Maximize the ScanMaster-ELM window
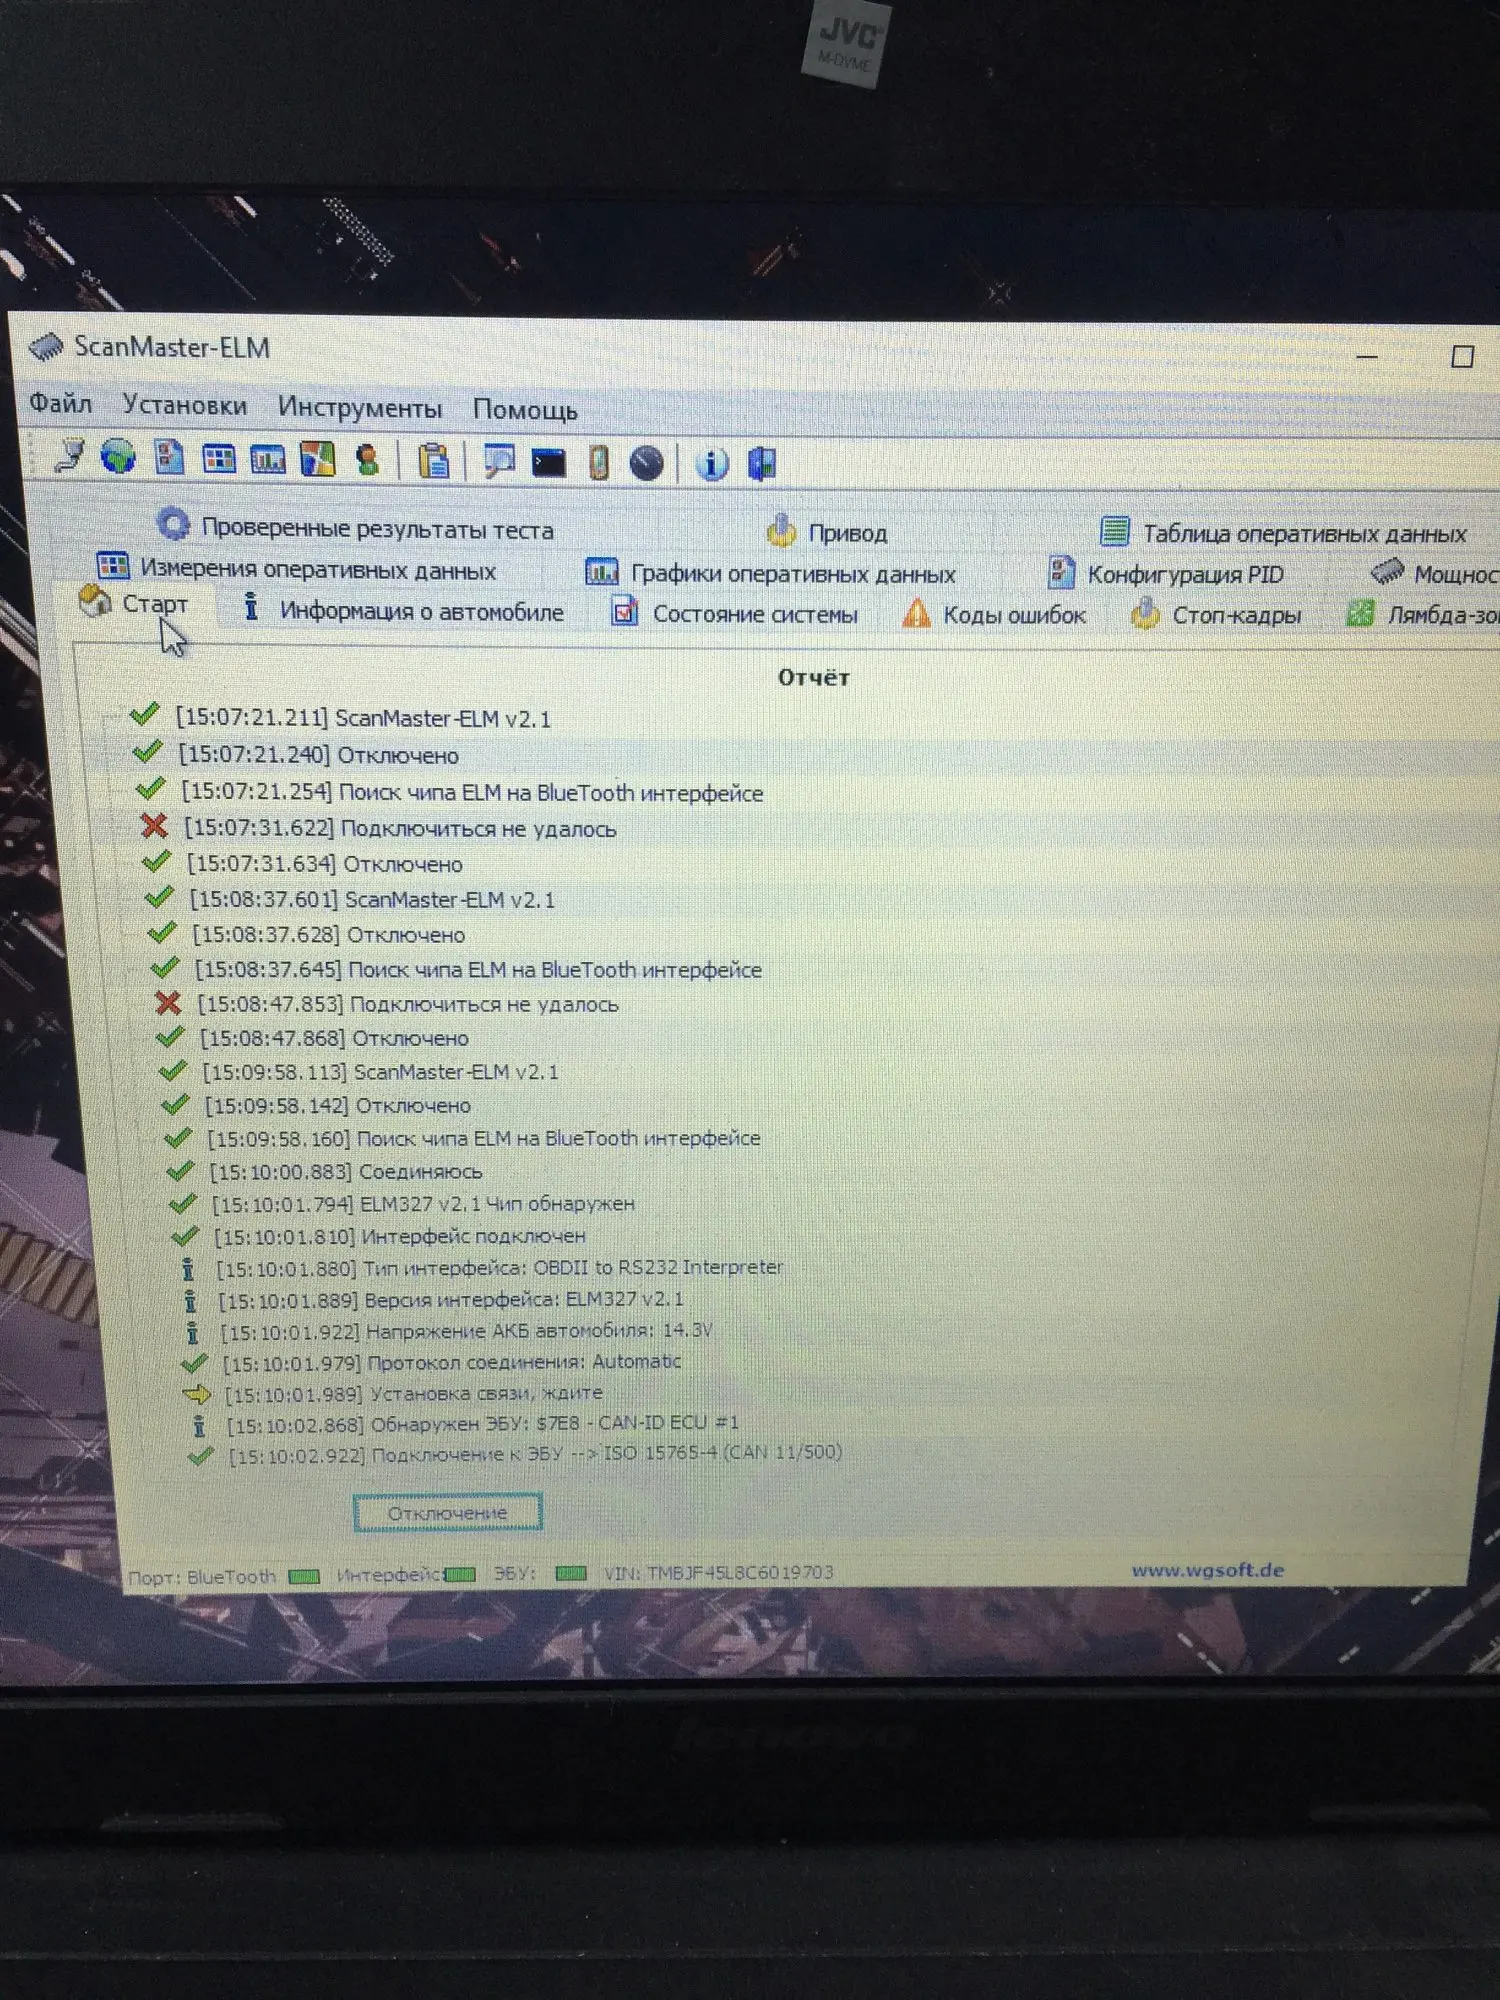The height and width of the screenshot is (2000, 1500). point(1462,357)
